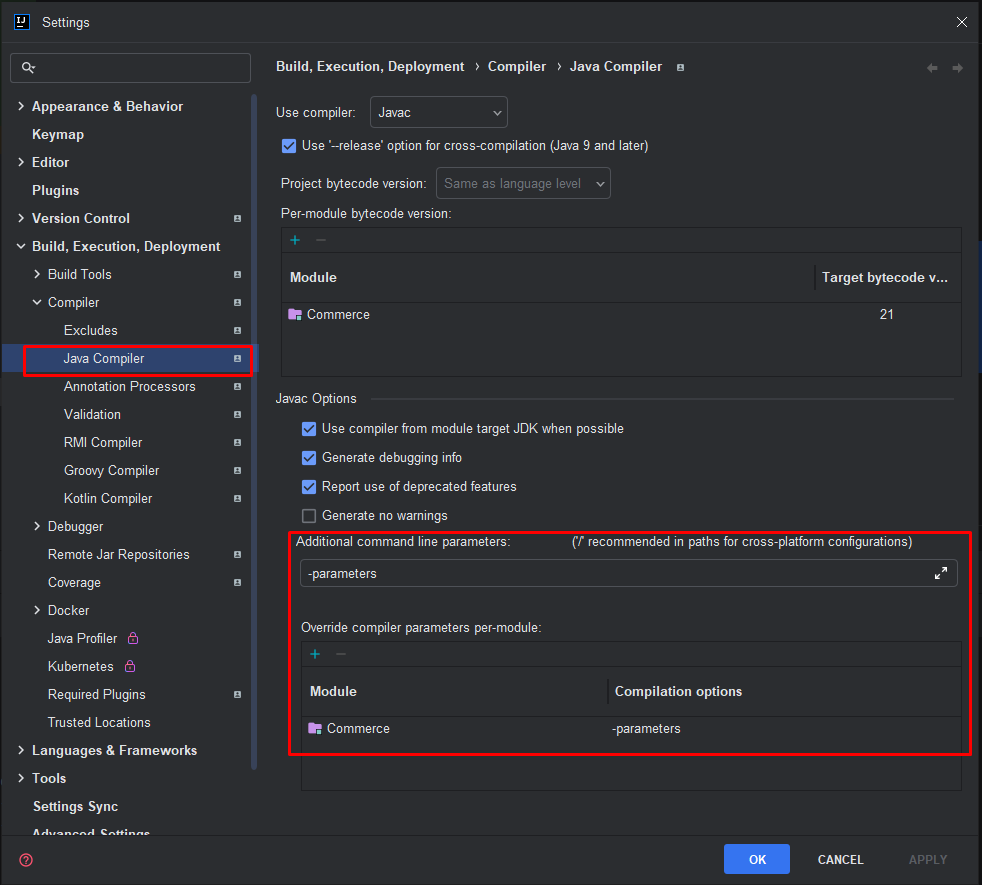
Task: Click the Cancel button
Action: [x=840, y=859]
